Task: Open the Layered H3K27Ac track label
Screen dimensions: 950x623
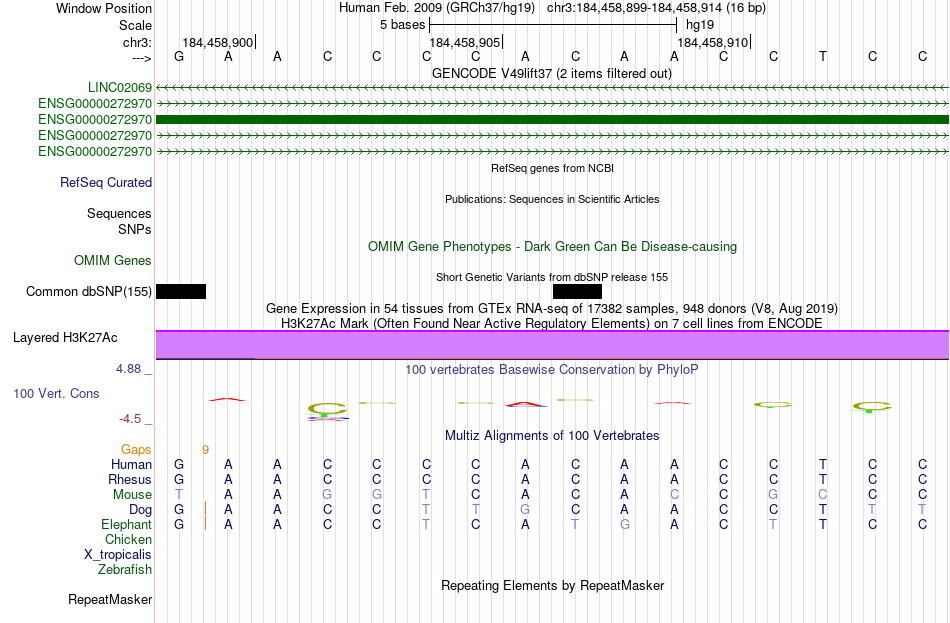Action: pos(65,338)
